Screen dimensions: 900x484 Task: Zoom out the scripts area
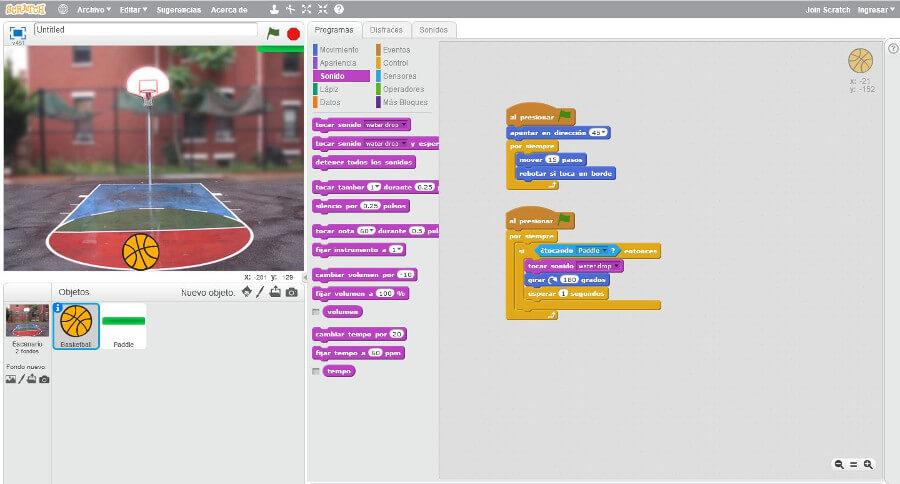839,464
